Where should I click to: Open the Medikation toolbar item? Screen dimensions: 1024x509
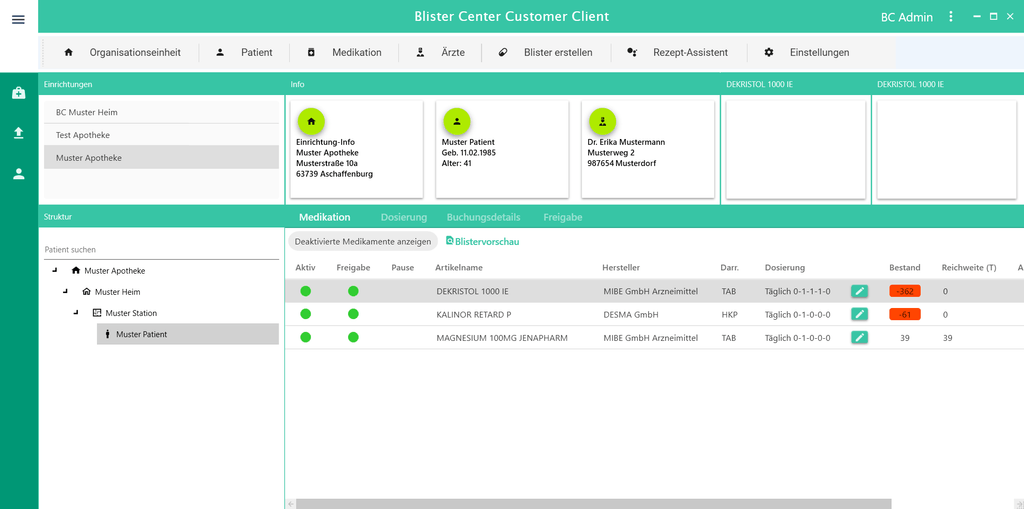344,52
